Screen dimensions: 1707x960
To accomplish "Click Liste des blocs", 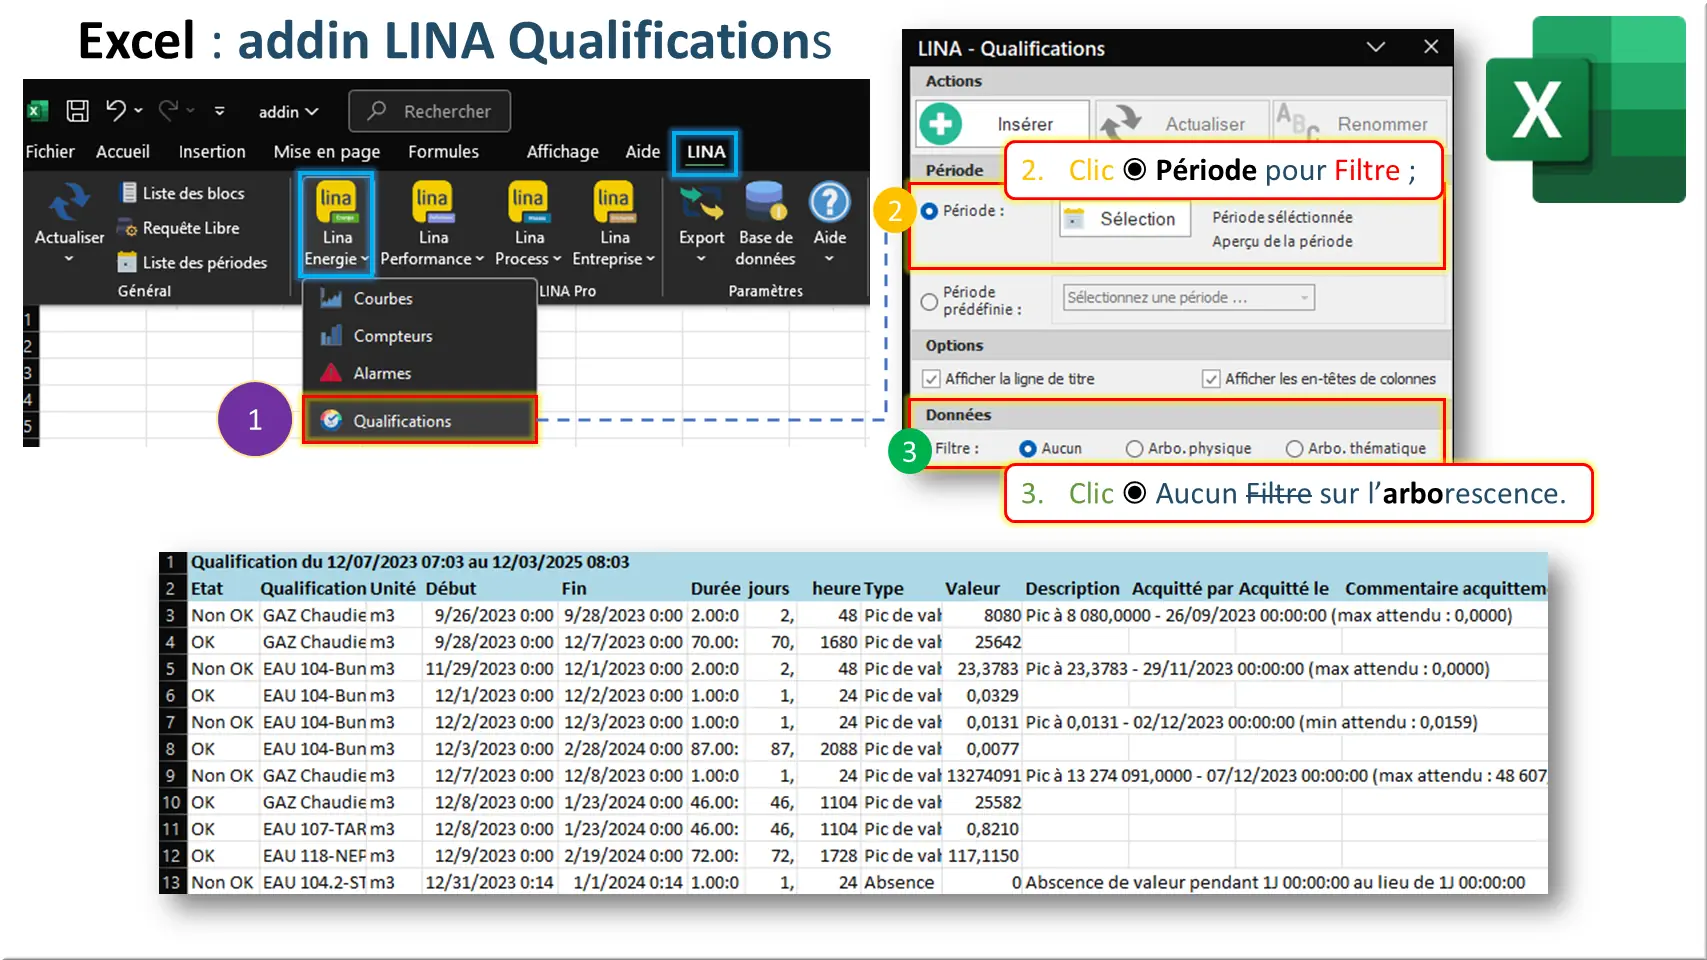I will (183, 193).
